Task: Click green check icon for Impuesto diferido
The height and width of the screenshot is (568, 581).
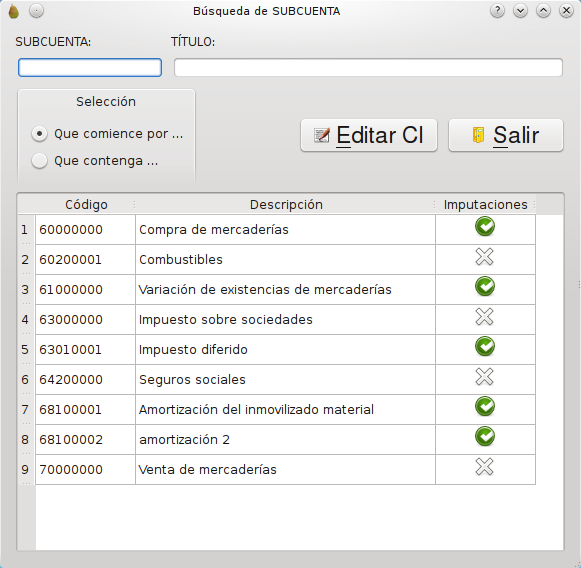Action: click(485, 346)
